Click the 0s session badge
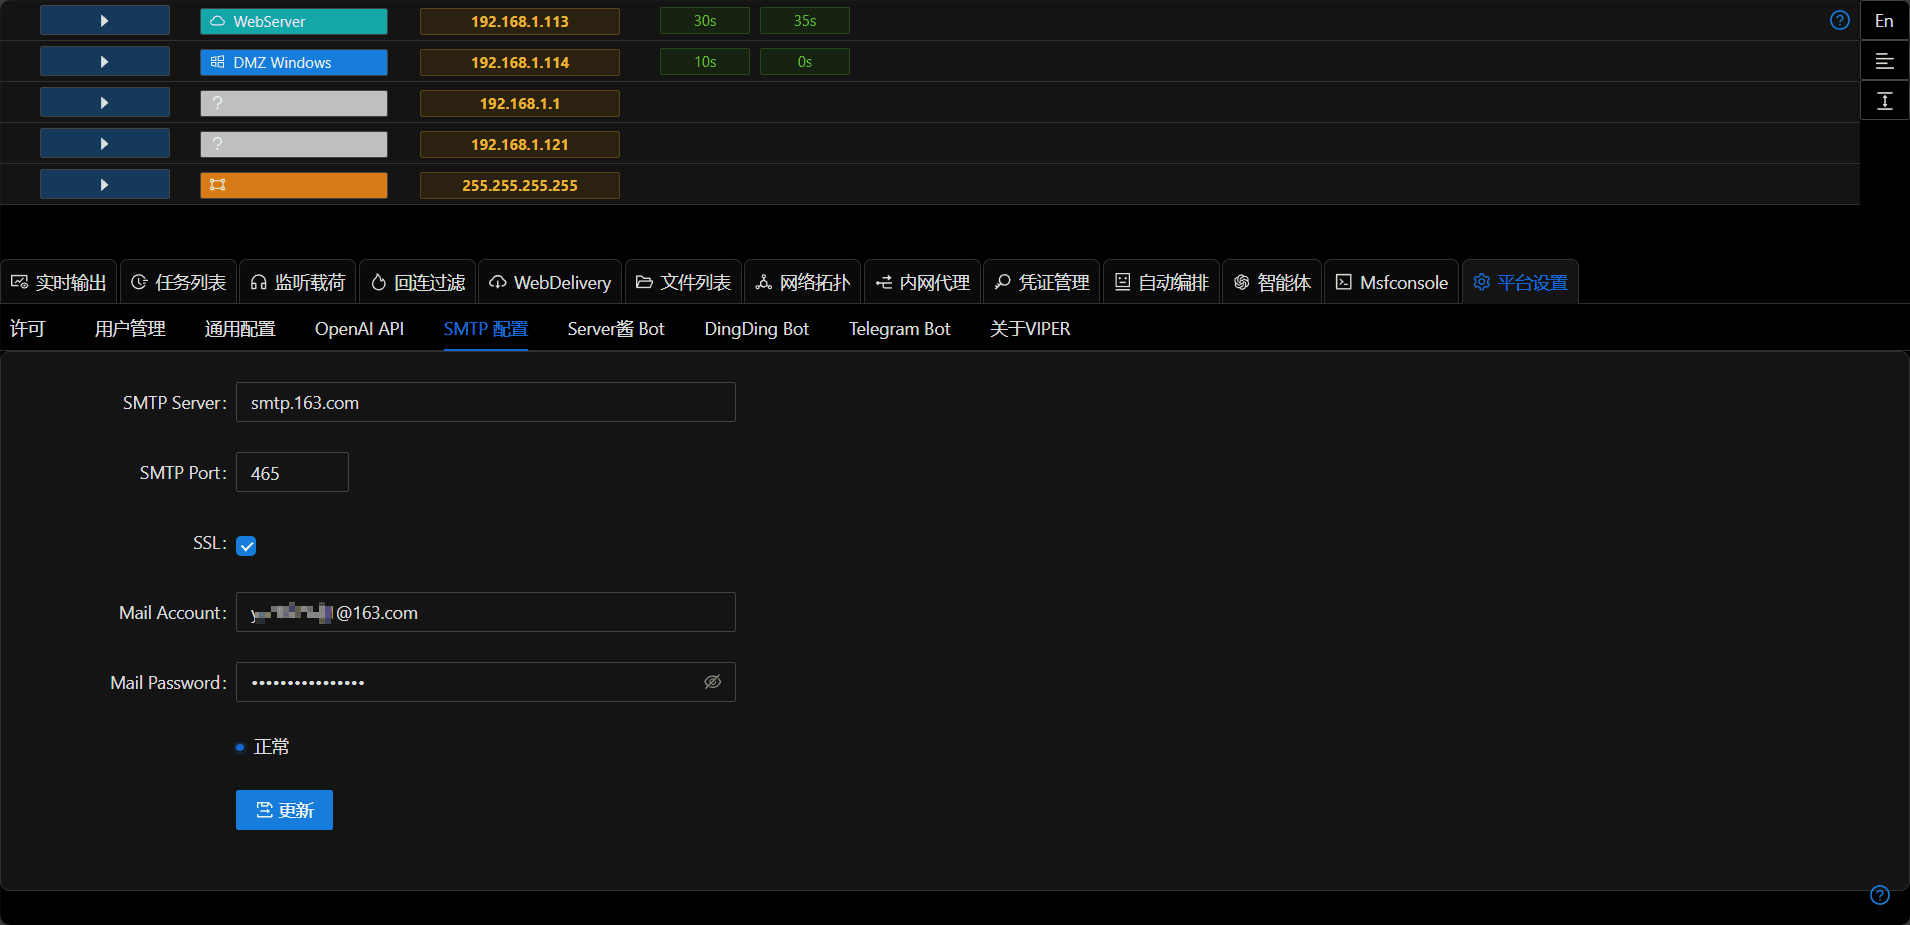The width and height of the screenshot is (1910, 925). pos(804,62)
